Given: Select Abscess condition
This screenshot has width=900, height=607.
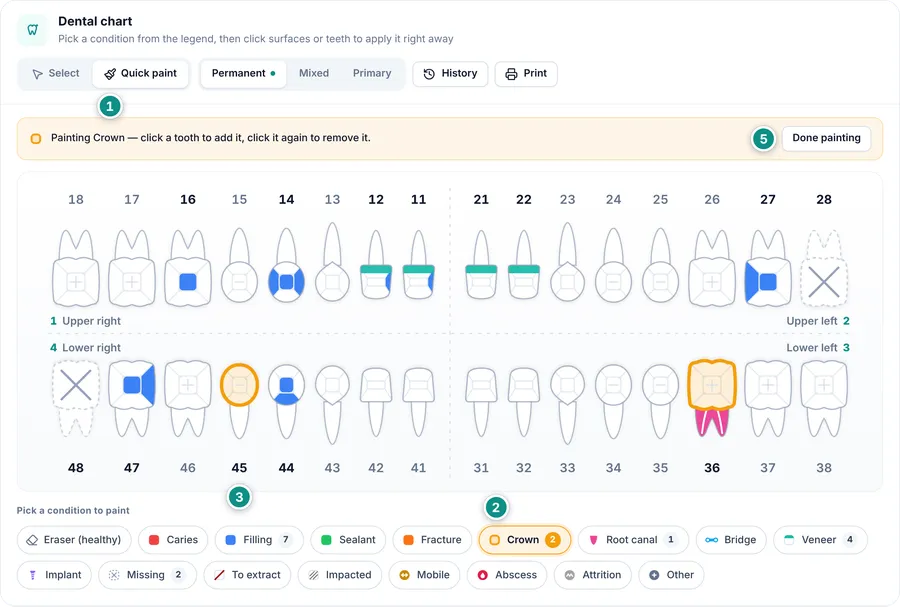Looking at the screenshot, I should tap(507, 575).
